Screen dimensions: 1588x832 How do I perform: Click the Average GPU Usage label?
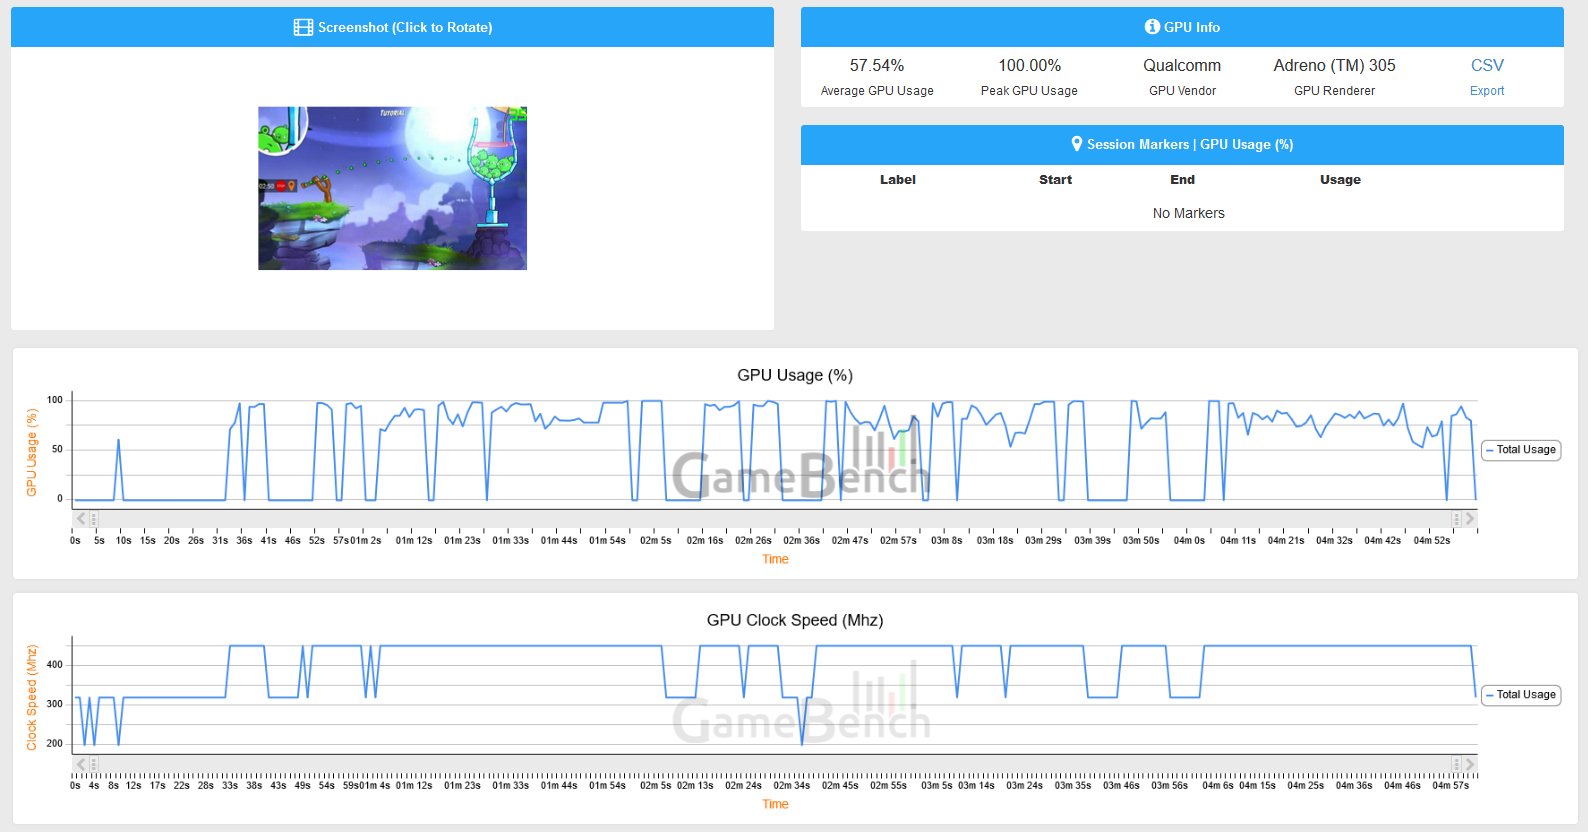(x=877, y=91)
